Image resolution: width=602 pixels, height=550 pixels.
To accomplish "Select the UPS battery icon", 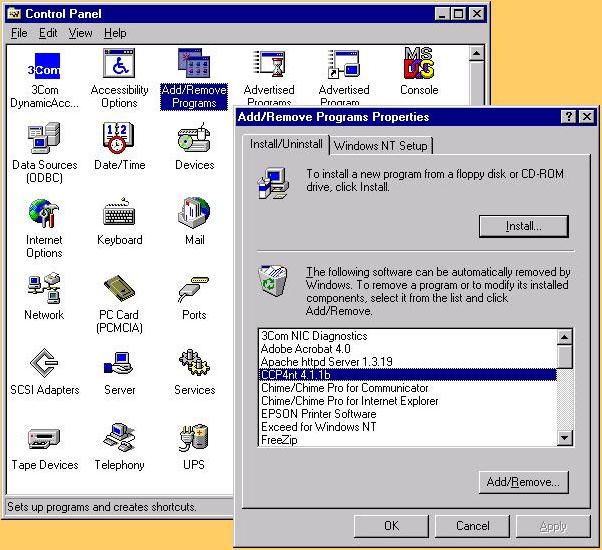I will tap(193, 438).
